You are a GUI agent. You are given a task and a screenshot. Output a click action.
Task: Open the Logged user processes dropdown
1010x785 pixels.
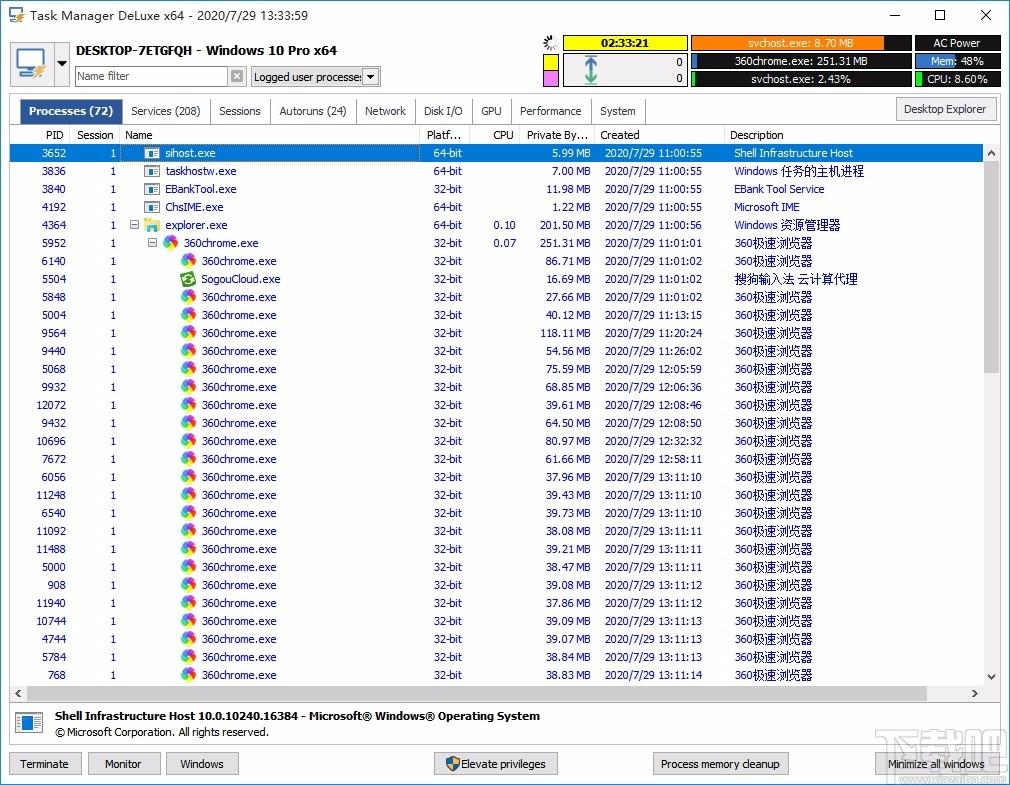pos(371,77)
